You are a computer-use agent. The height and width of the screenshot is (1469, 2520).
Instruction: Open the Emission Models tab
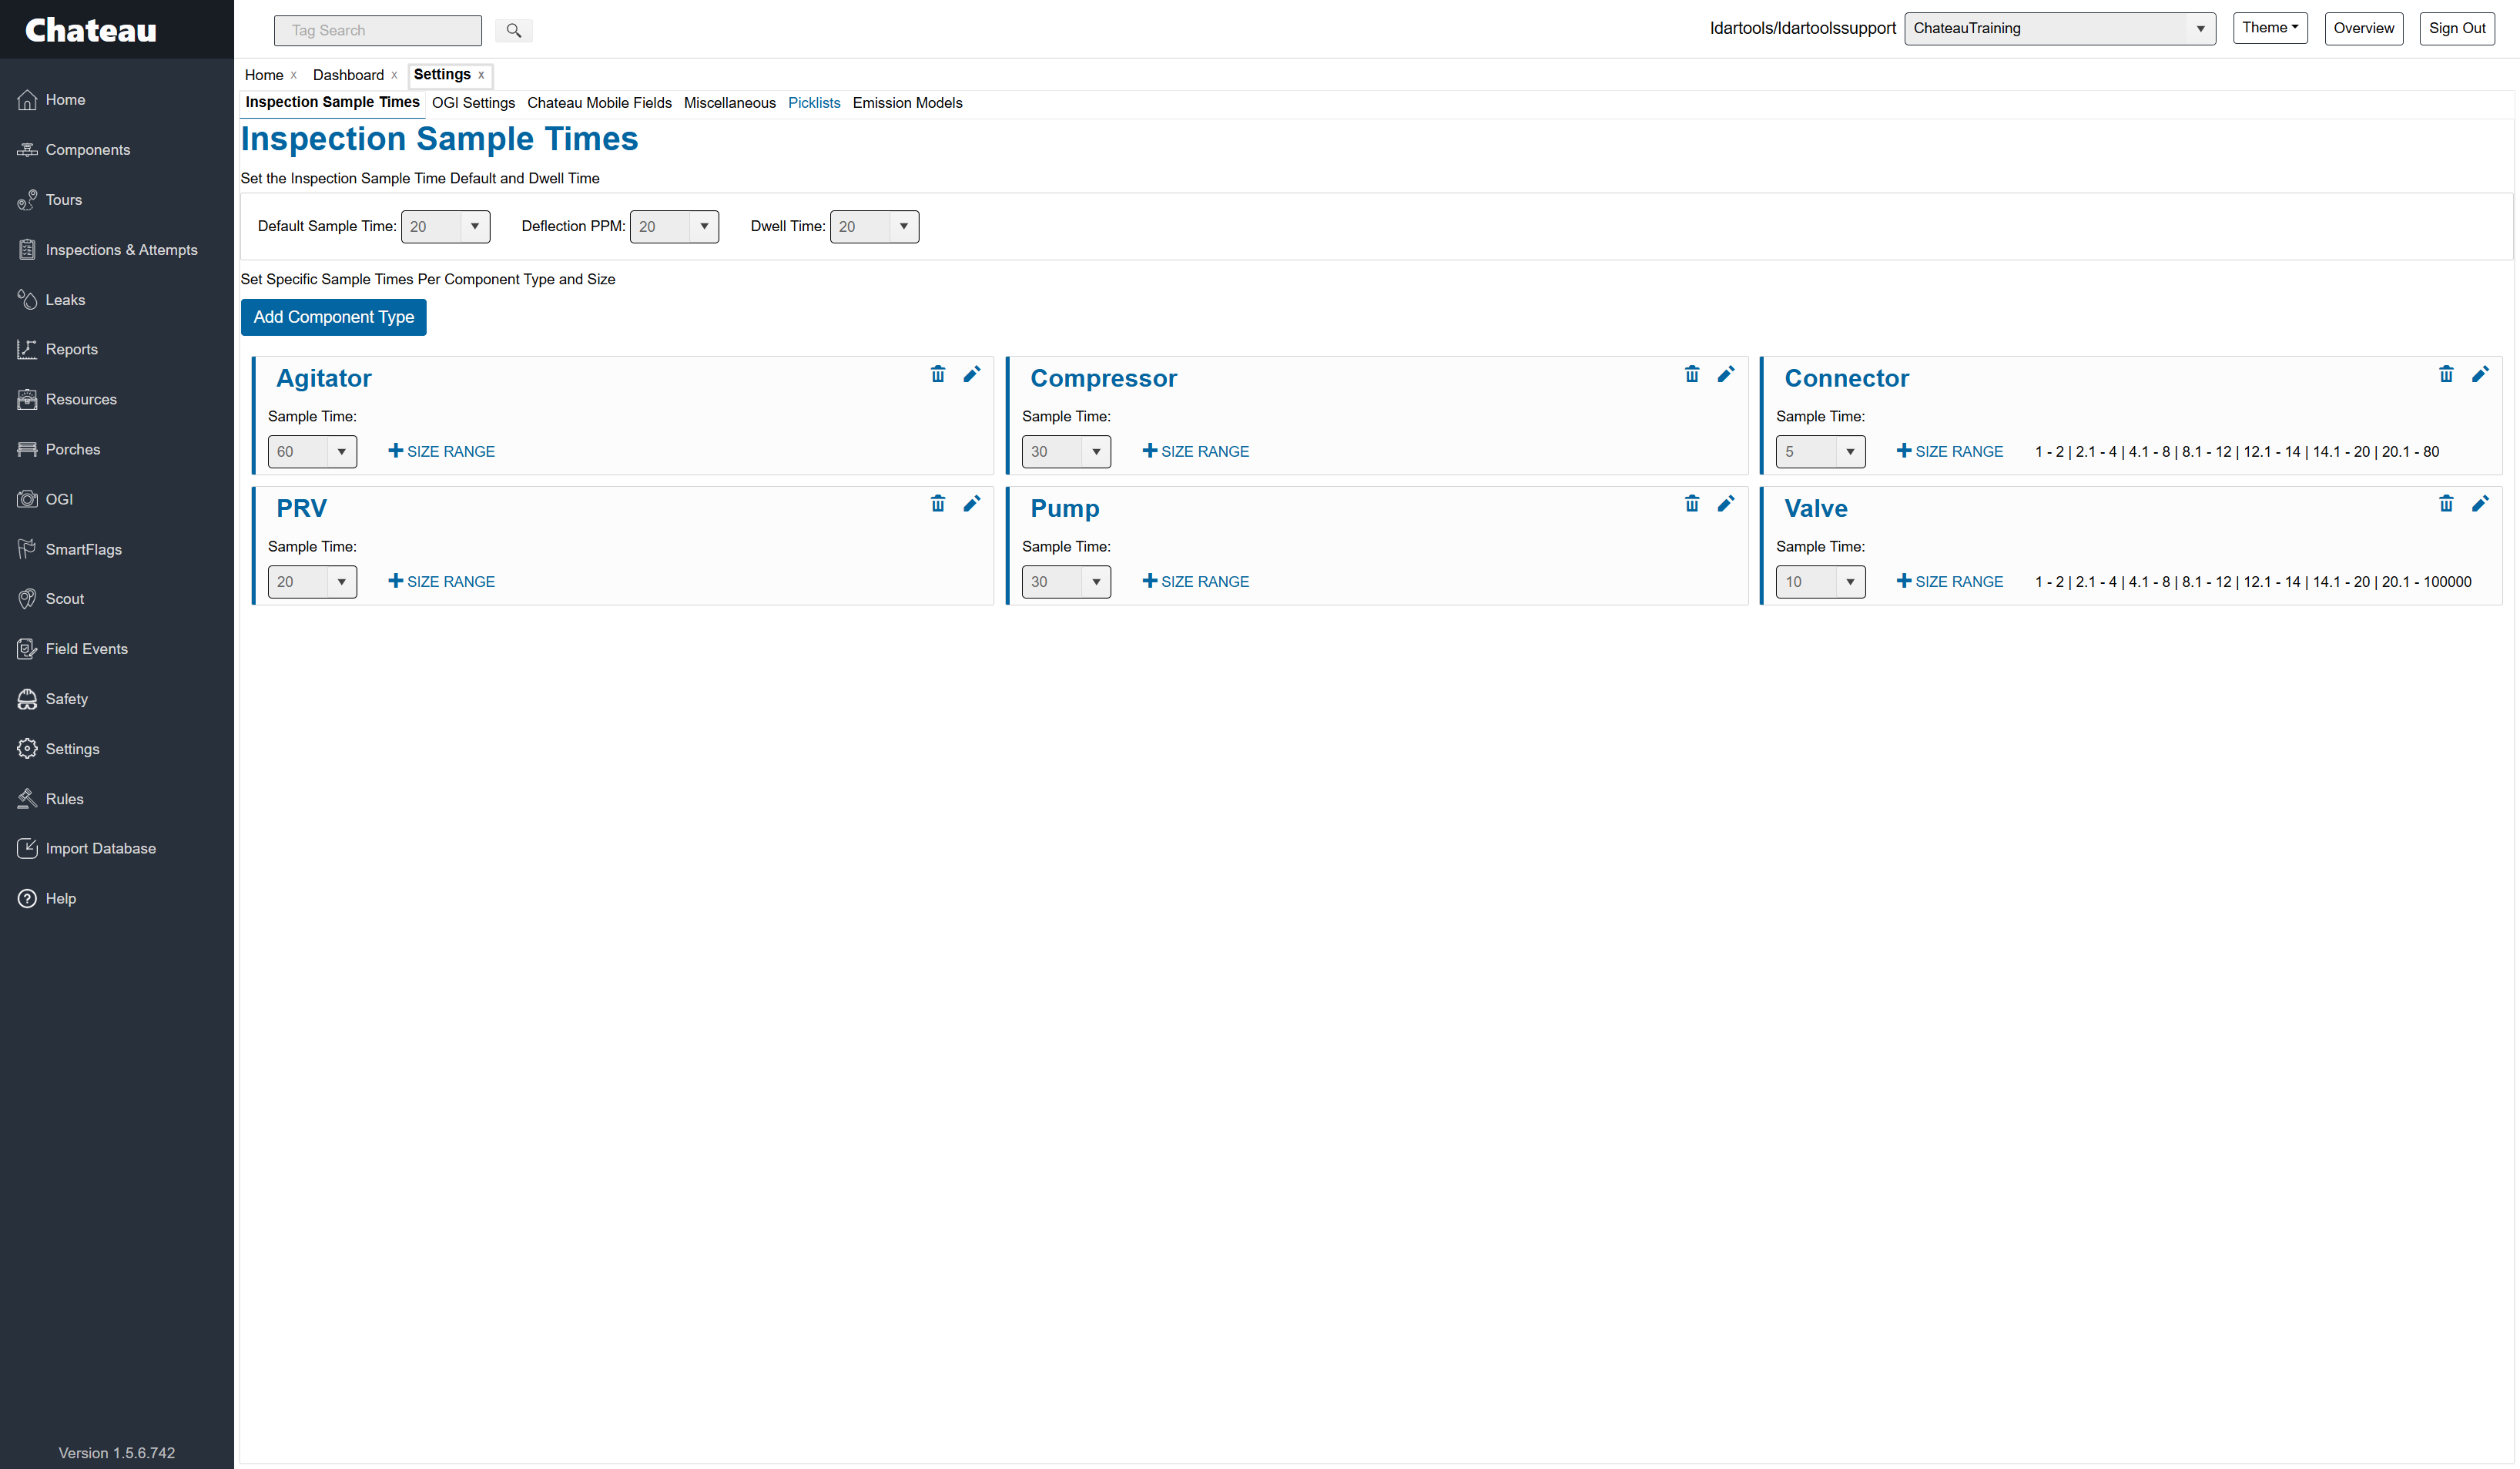907,103
